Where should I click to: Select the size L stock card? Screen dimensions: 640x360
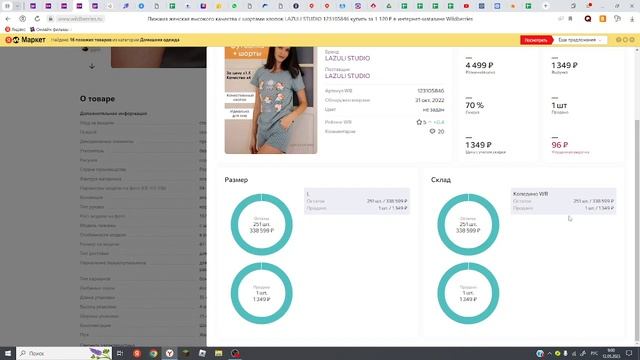tap(357, 201)
